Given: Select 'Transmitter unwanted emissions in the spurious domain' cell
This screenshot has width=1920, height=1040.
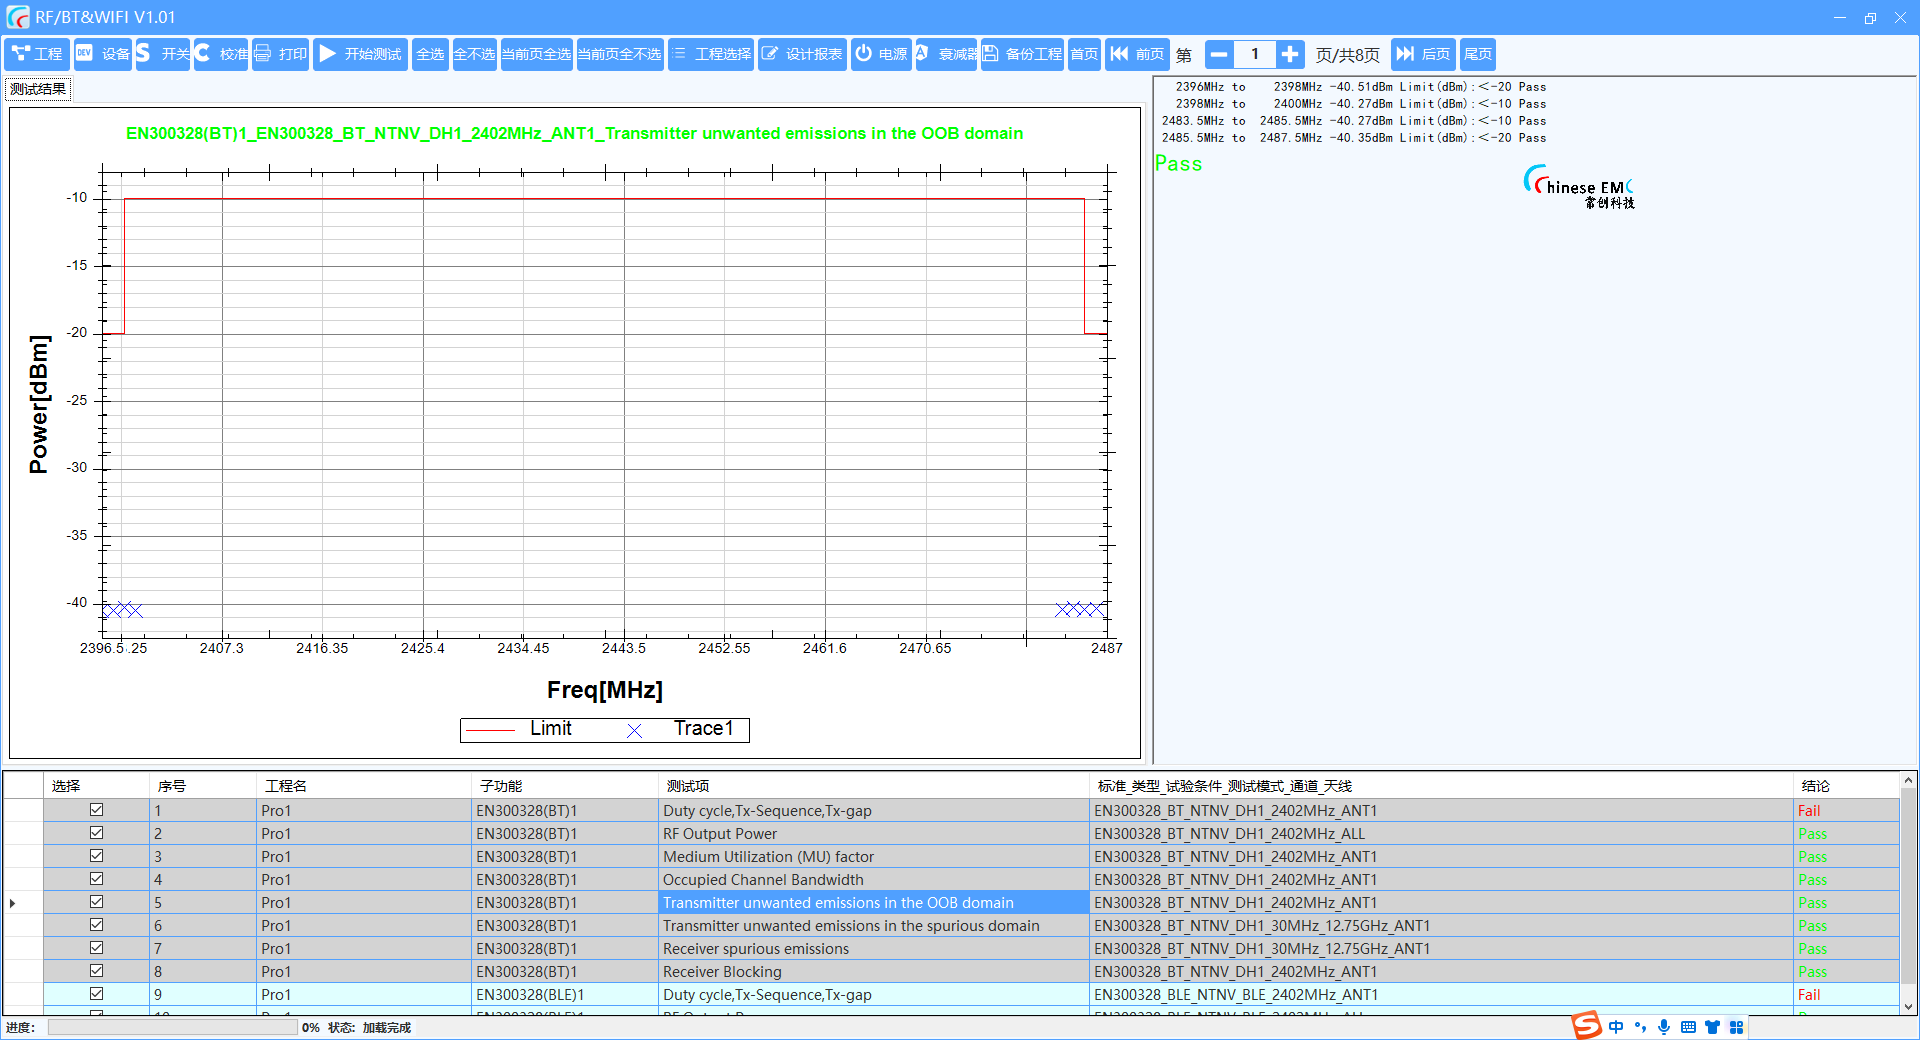Looking at the screenshot, I should coord(874,926).
